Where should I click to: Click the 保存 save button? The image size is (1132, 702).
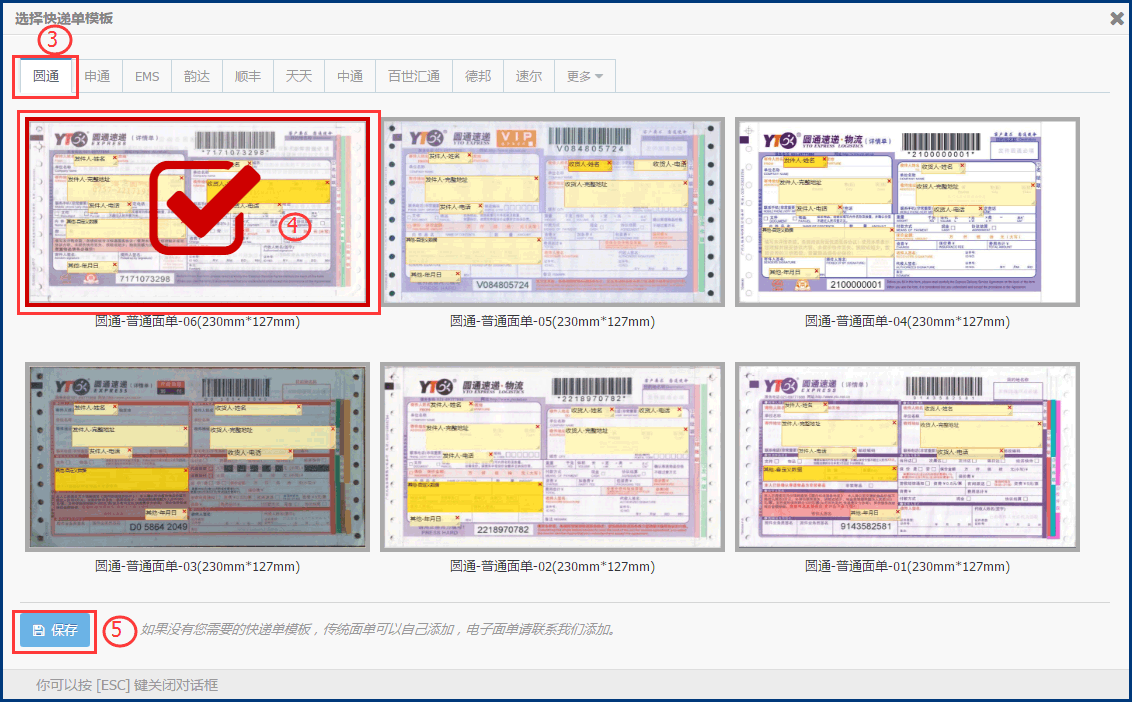pyautogui.click(x=55, y=630)
